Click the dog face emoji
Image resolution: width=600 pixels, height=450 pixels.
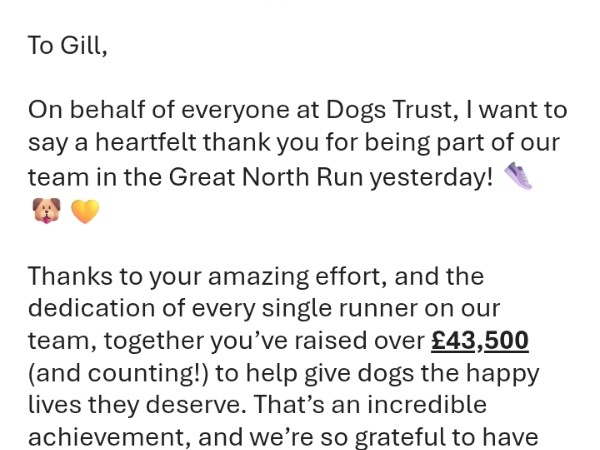click(46, 210)
